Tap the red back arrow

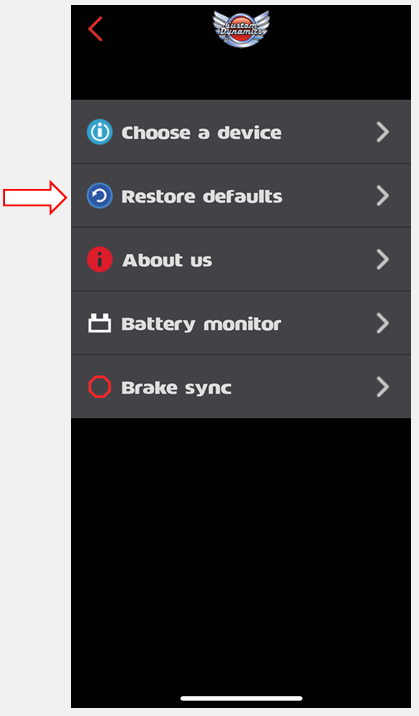(95, 29)
